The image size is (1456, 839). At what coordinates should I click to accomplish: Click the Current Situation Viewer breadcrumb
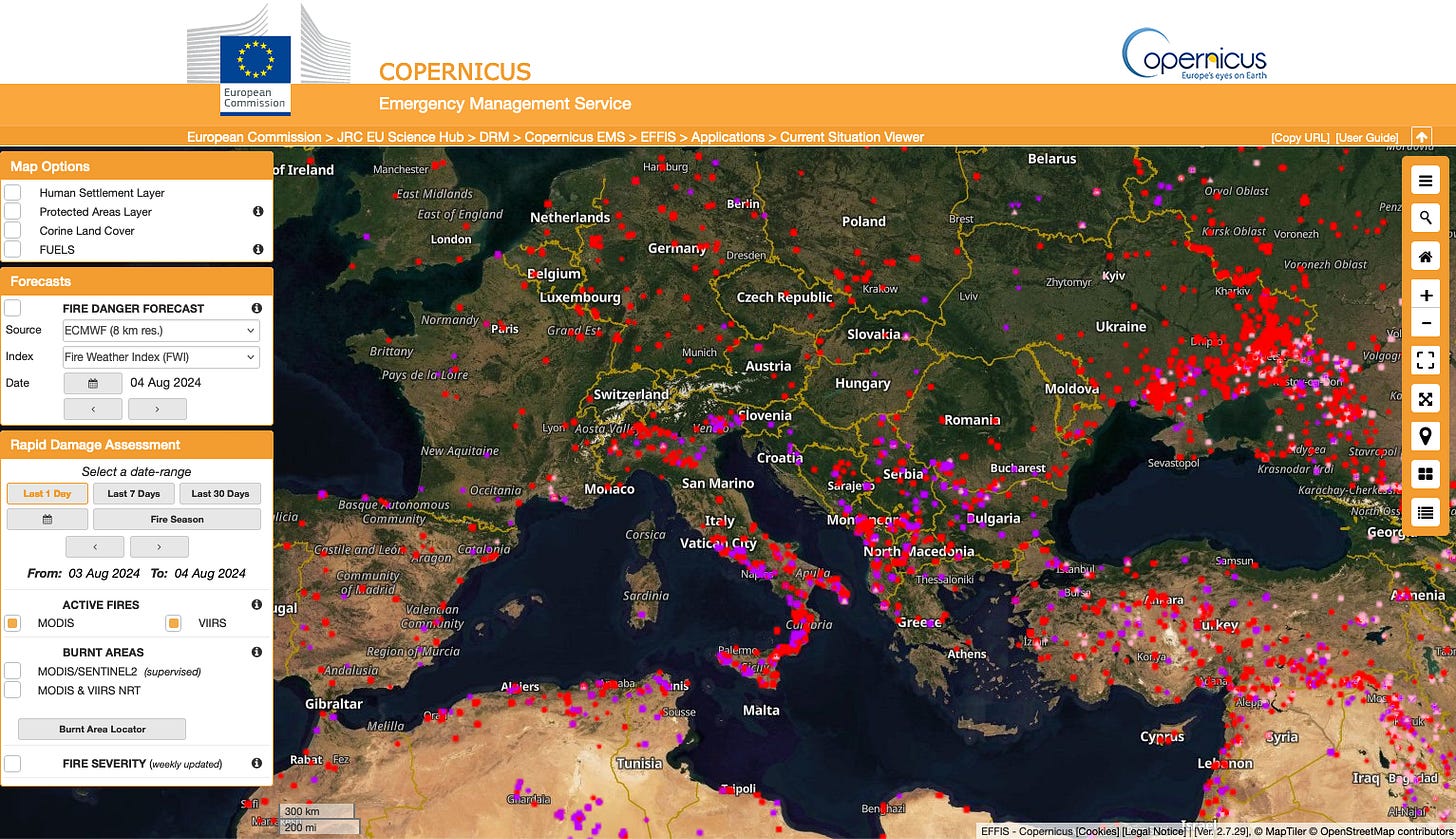(852, 137)
